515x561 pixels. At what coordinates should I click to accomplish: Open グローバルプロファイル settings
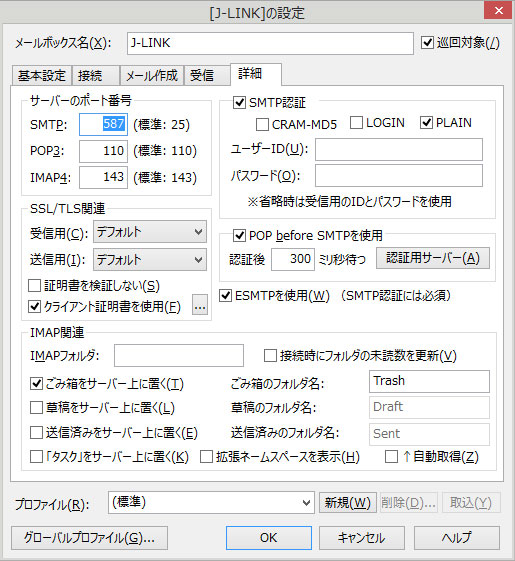(89, 538)
